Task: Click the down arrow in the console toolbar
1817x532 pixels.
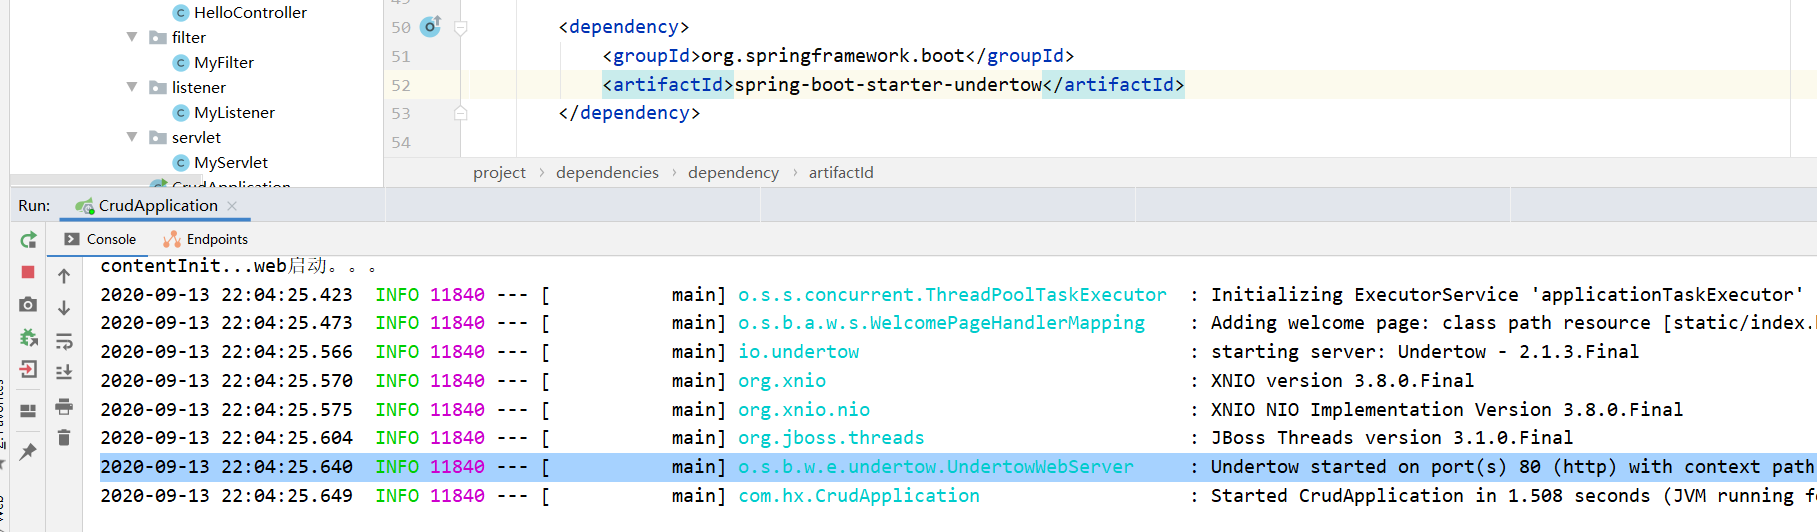Action: coord(64,308)
